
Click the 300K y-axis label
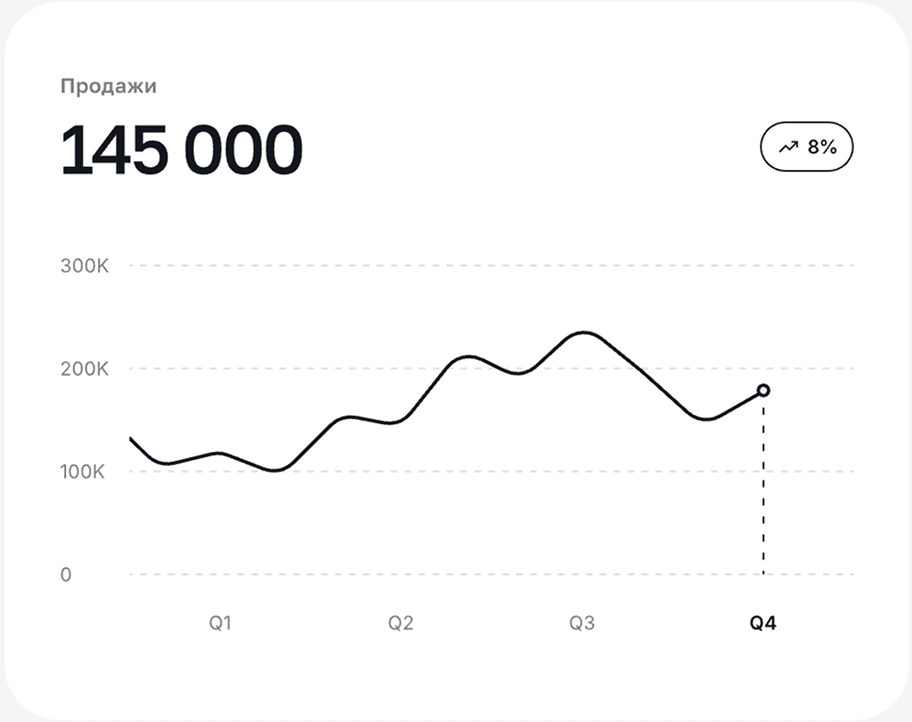coord(83,266)
